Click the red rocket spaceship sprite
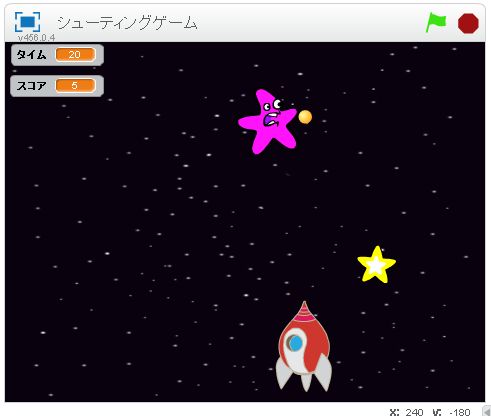Image resolution: width=491 pixels, height=416 pixels. pos(304,347)
